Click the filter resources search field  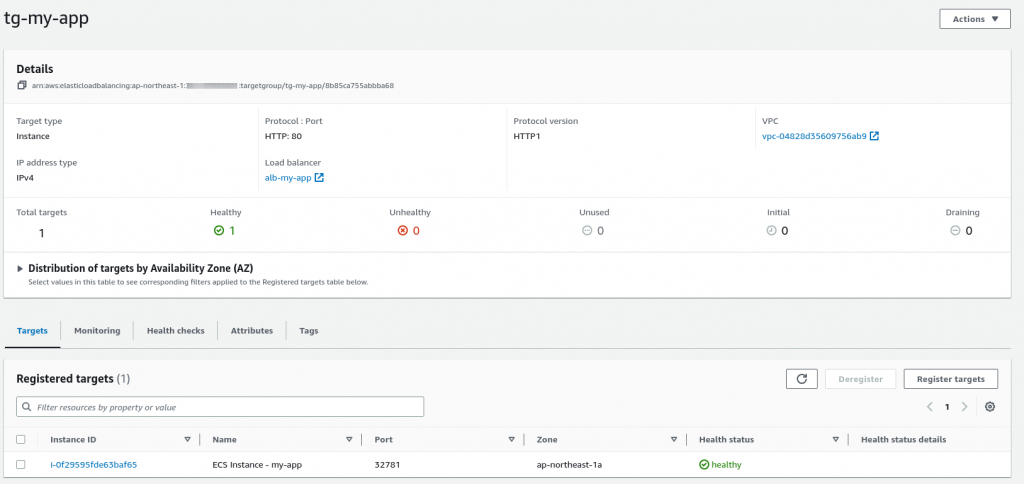pos(220,407)
